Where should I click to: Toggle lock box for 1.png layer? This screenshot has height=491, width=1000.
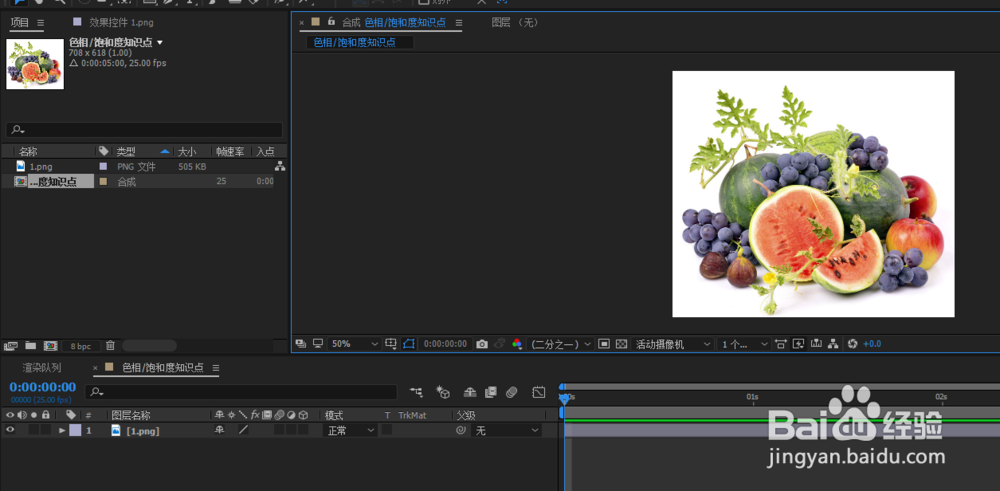pos(46,430)
